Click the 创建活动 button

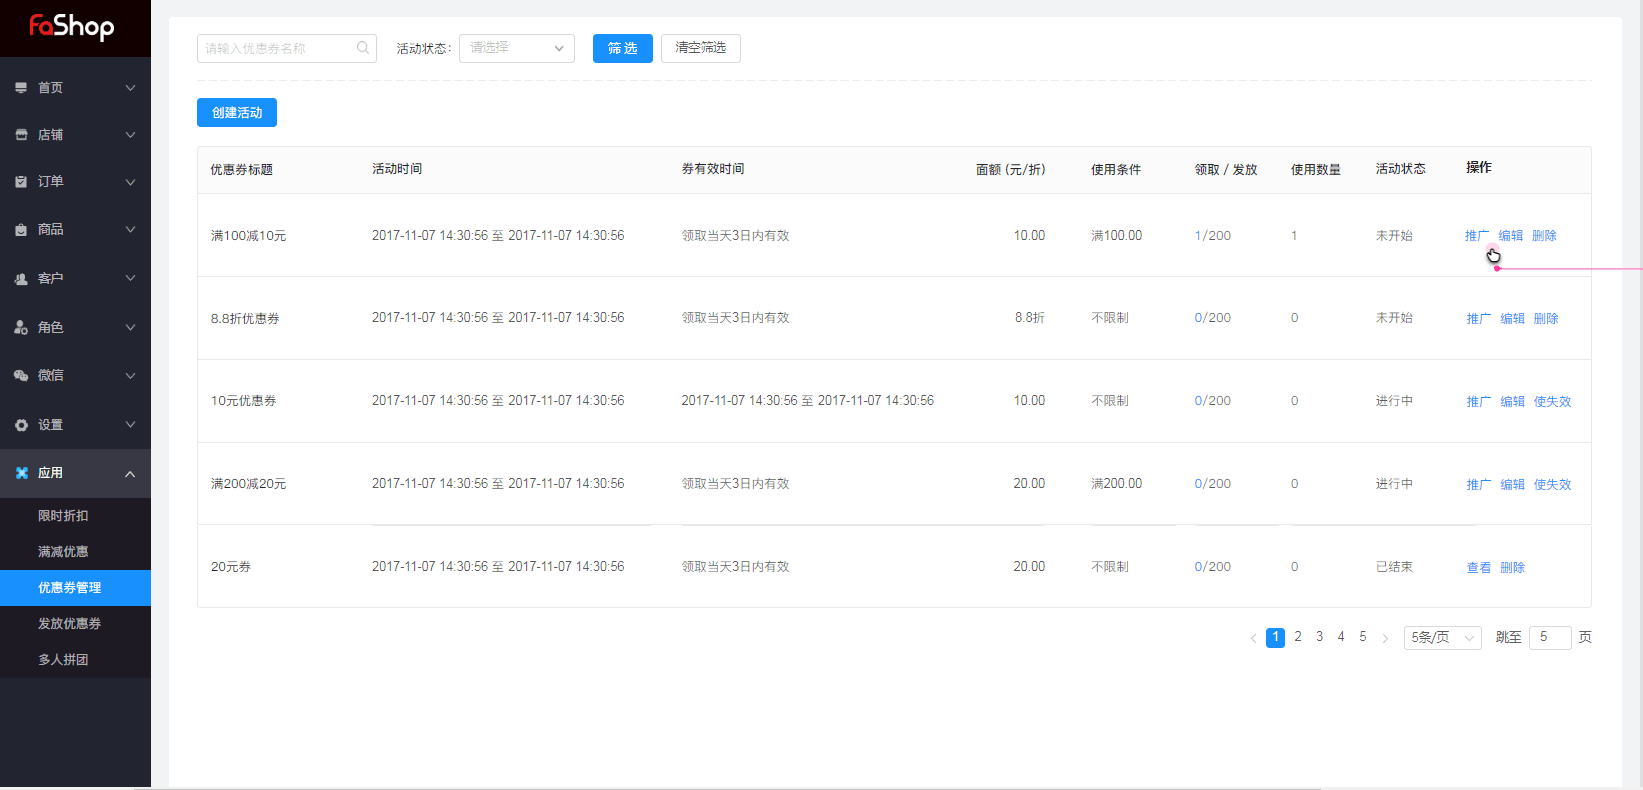pos(237,113)
